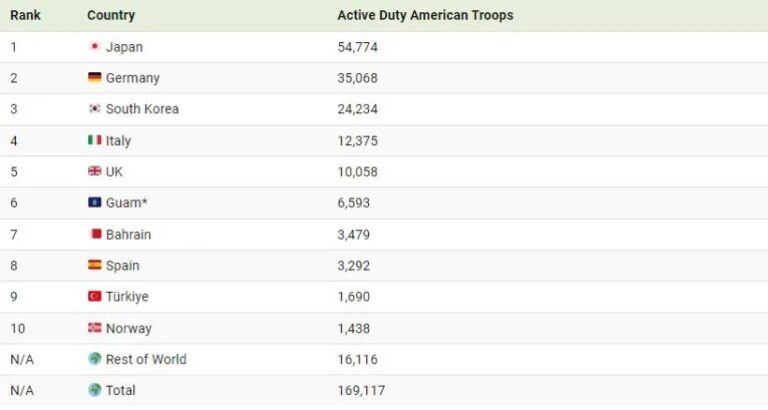Click South Korea's troop count 24,234
This screenshot has height=410, width=768.
[358, 109]
